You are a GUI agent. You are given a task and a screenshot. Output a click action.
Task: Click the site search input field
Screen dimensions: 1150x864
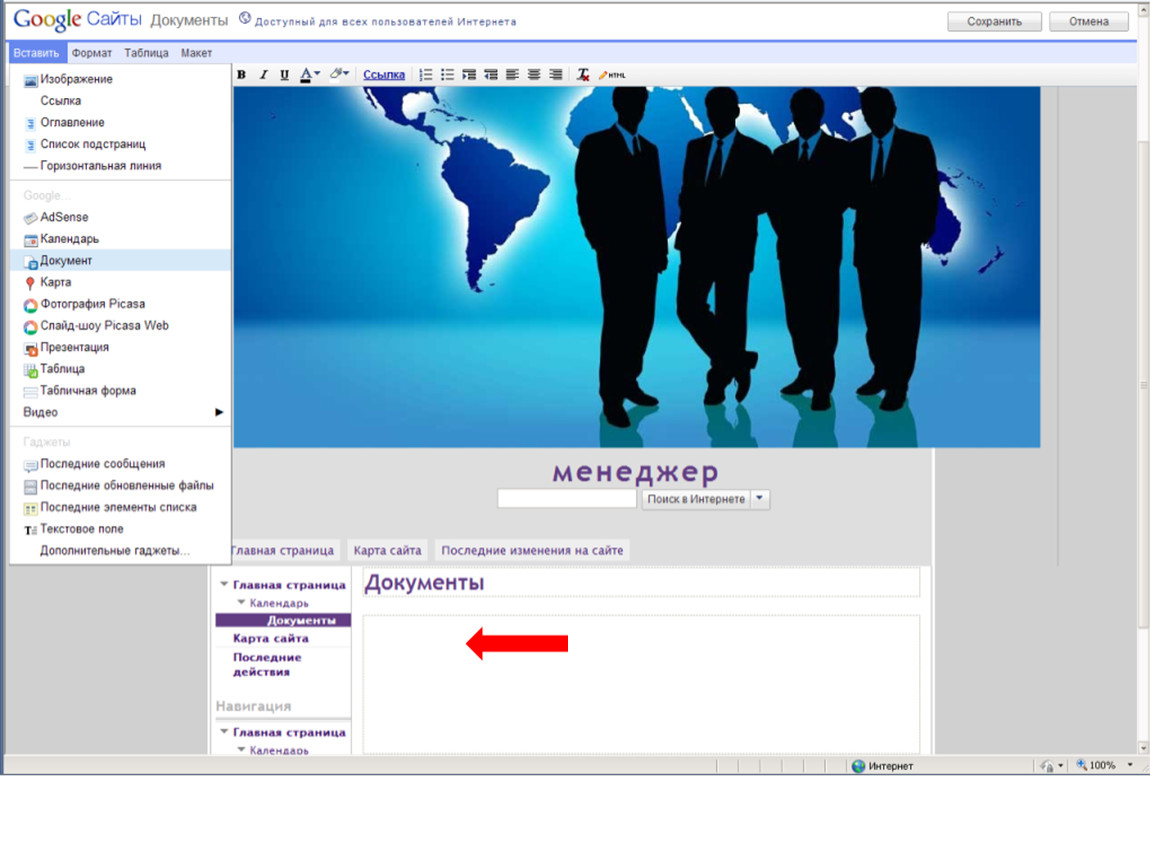[567, 499]
